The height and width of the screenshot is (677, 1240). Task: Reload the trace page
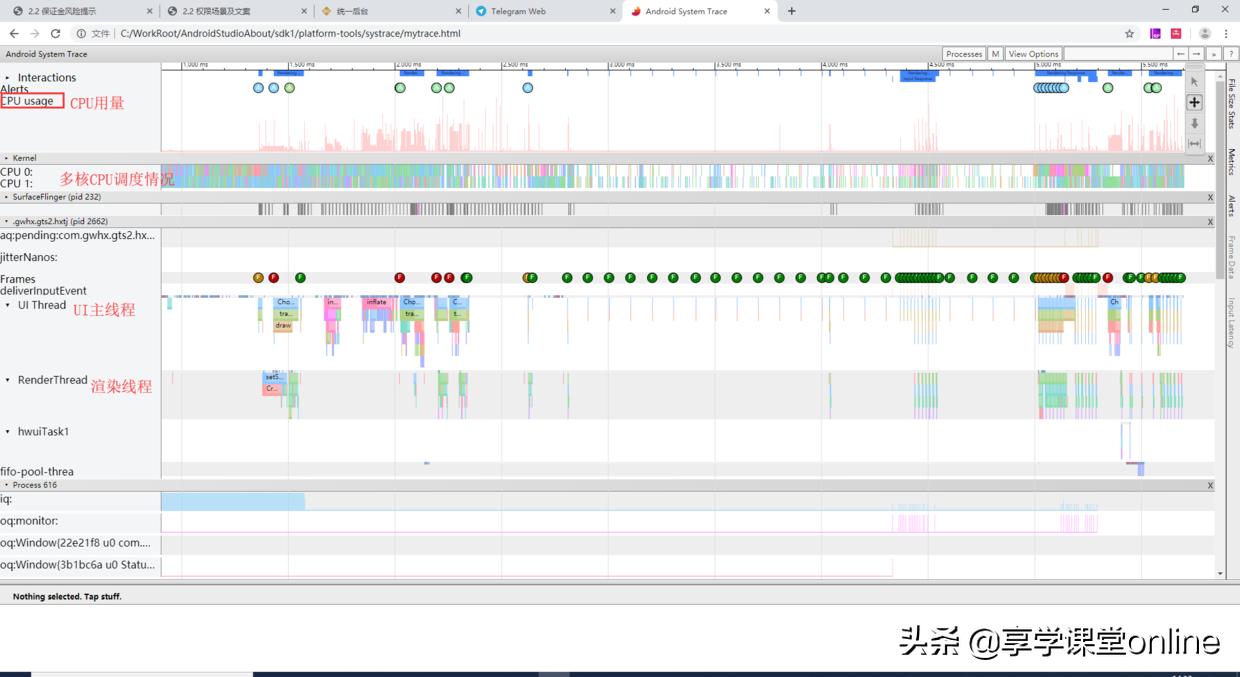tap(55, 33)
